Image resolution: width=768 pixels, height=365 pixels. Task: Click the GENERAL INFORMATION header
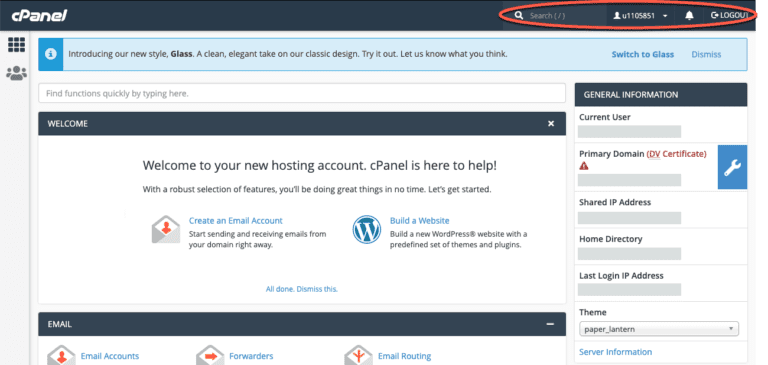click(631, 95)
